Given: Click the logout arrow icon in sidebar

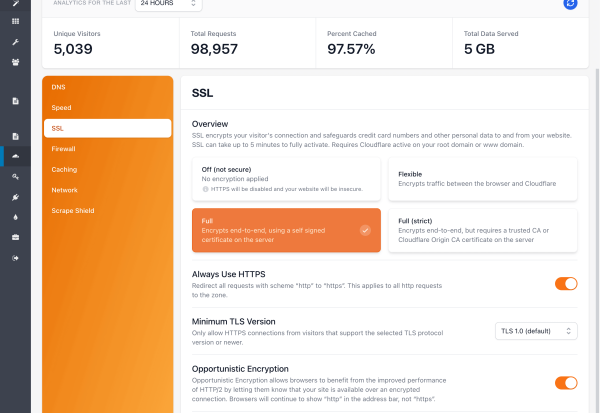Looking at the screenshot, I should pyautogui.click(x=15, y=258).
